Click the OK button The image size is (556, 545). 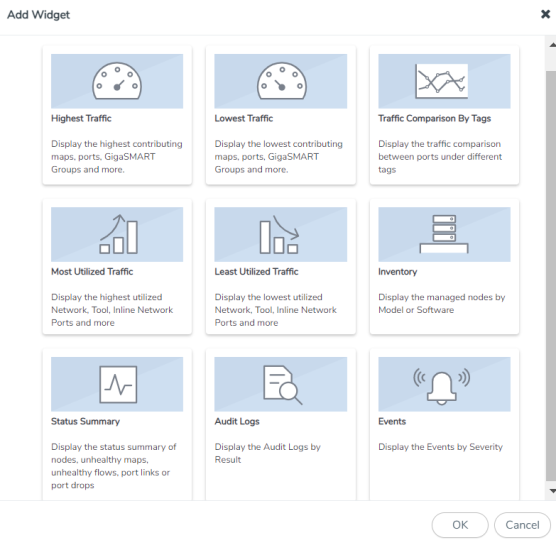click(x=460, y=525)
